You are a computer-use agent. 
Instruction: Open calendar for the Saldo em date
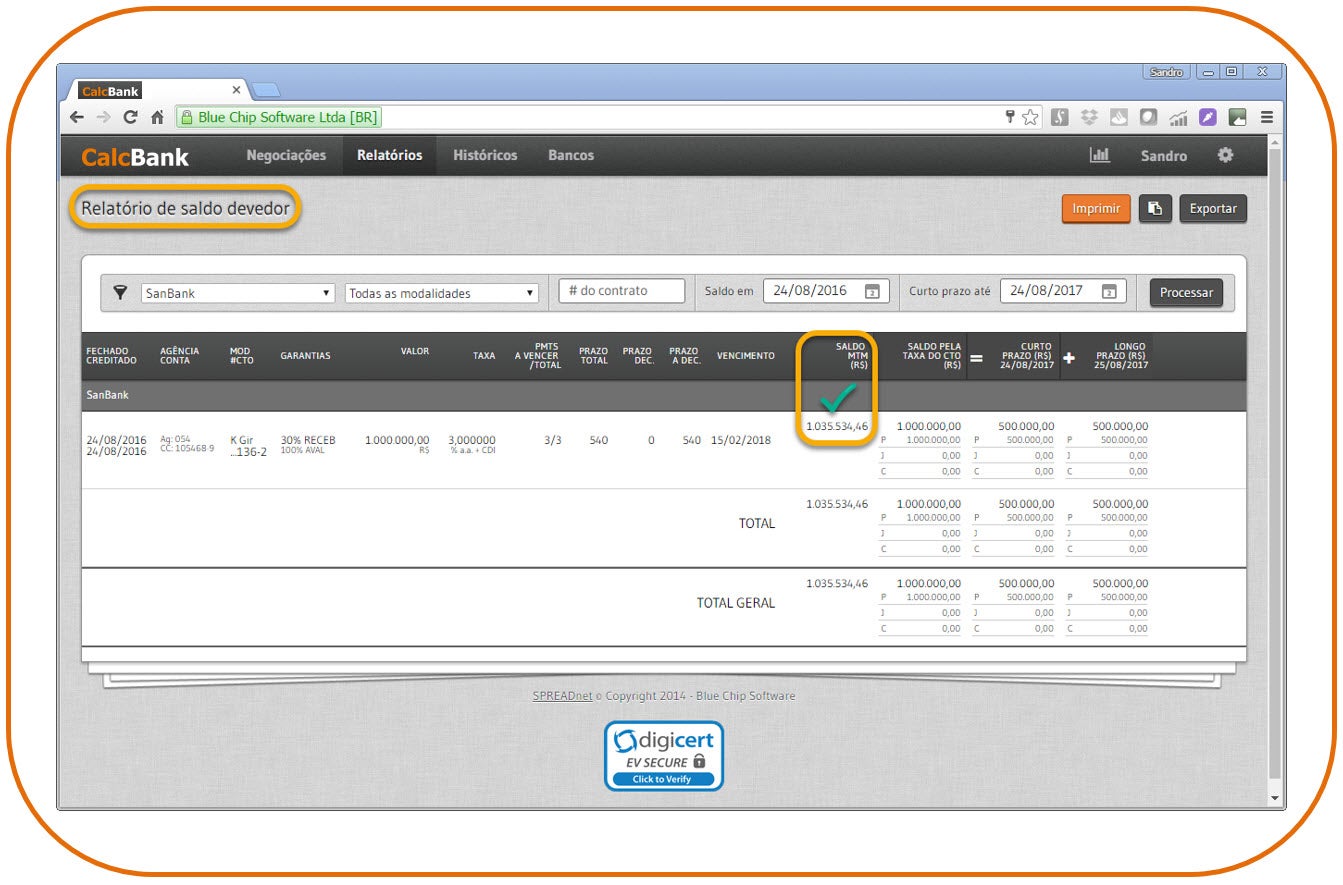(x=871, y=292)
